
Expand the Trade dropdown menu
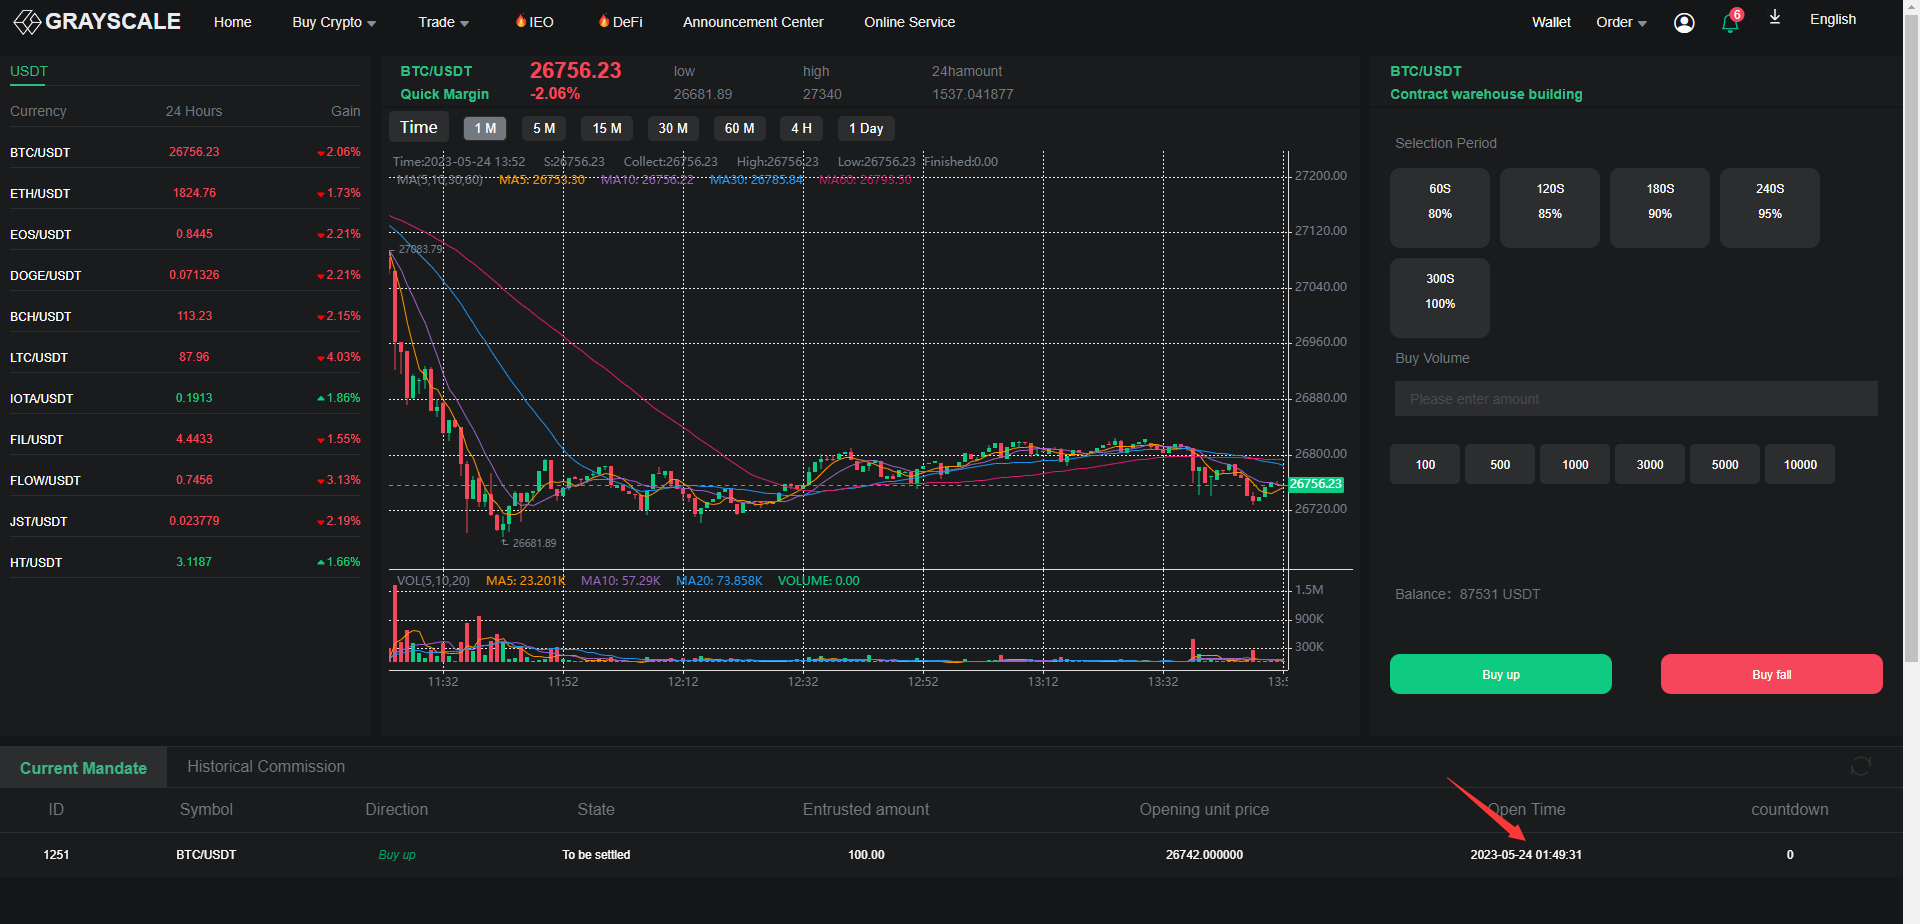click(x=443, y=22)
